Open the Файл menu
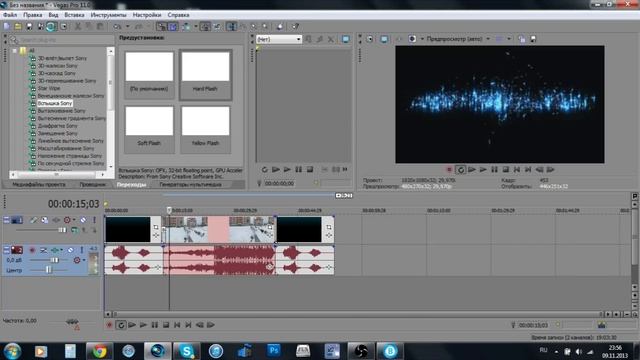Image resolution: width=640 pixels, height=360 pixels. coord(10,15)
